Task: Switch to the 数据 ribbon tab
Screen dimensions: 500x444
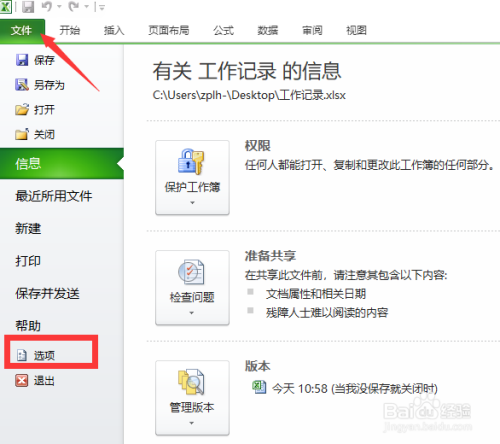Action: [268, 30]
